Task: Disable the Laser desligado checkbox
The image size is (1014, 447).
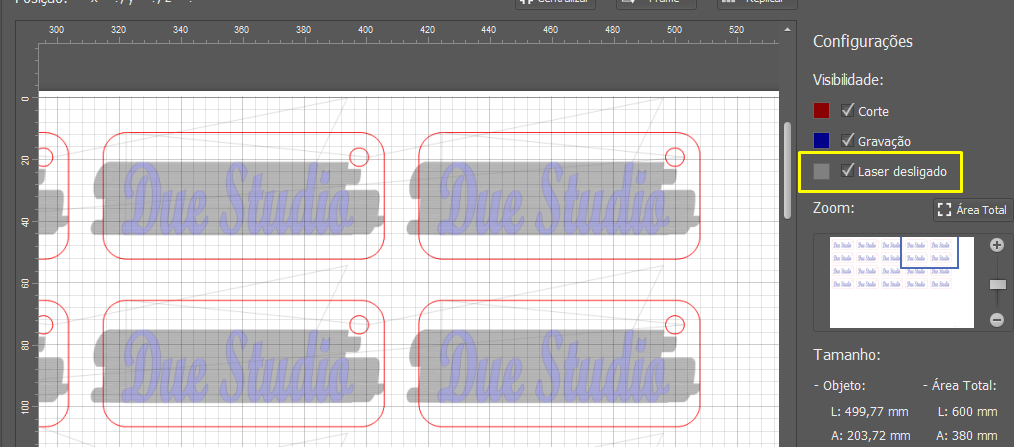Action: pos(847,171)
